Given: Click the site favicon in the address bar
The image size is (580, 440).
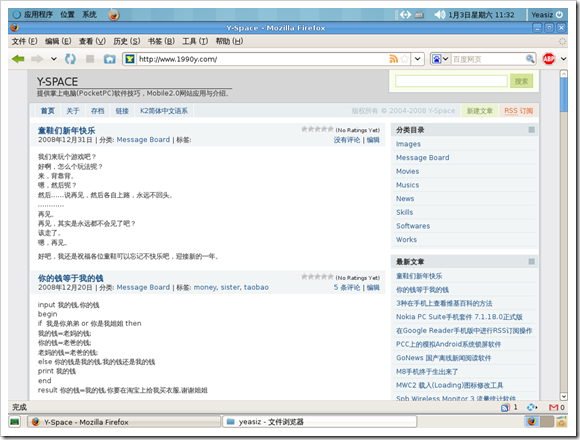Looking at the screenshot, I should [130, 59].
